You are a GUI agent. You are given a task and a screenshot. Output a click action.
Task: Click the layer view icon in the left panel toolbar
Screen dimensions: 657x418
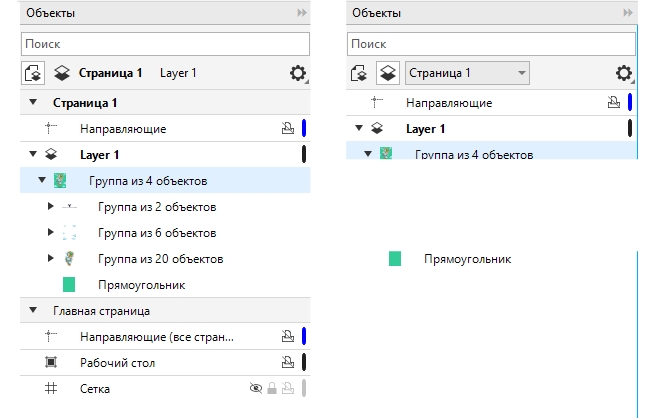pyautogui.click(x=62, y=73)
